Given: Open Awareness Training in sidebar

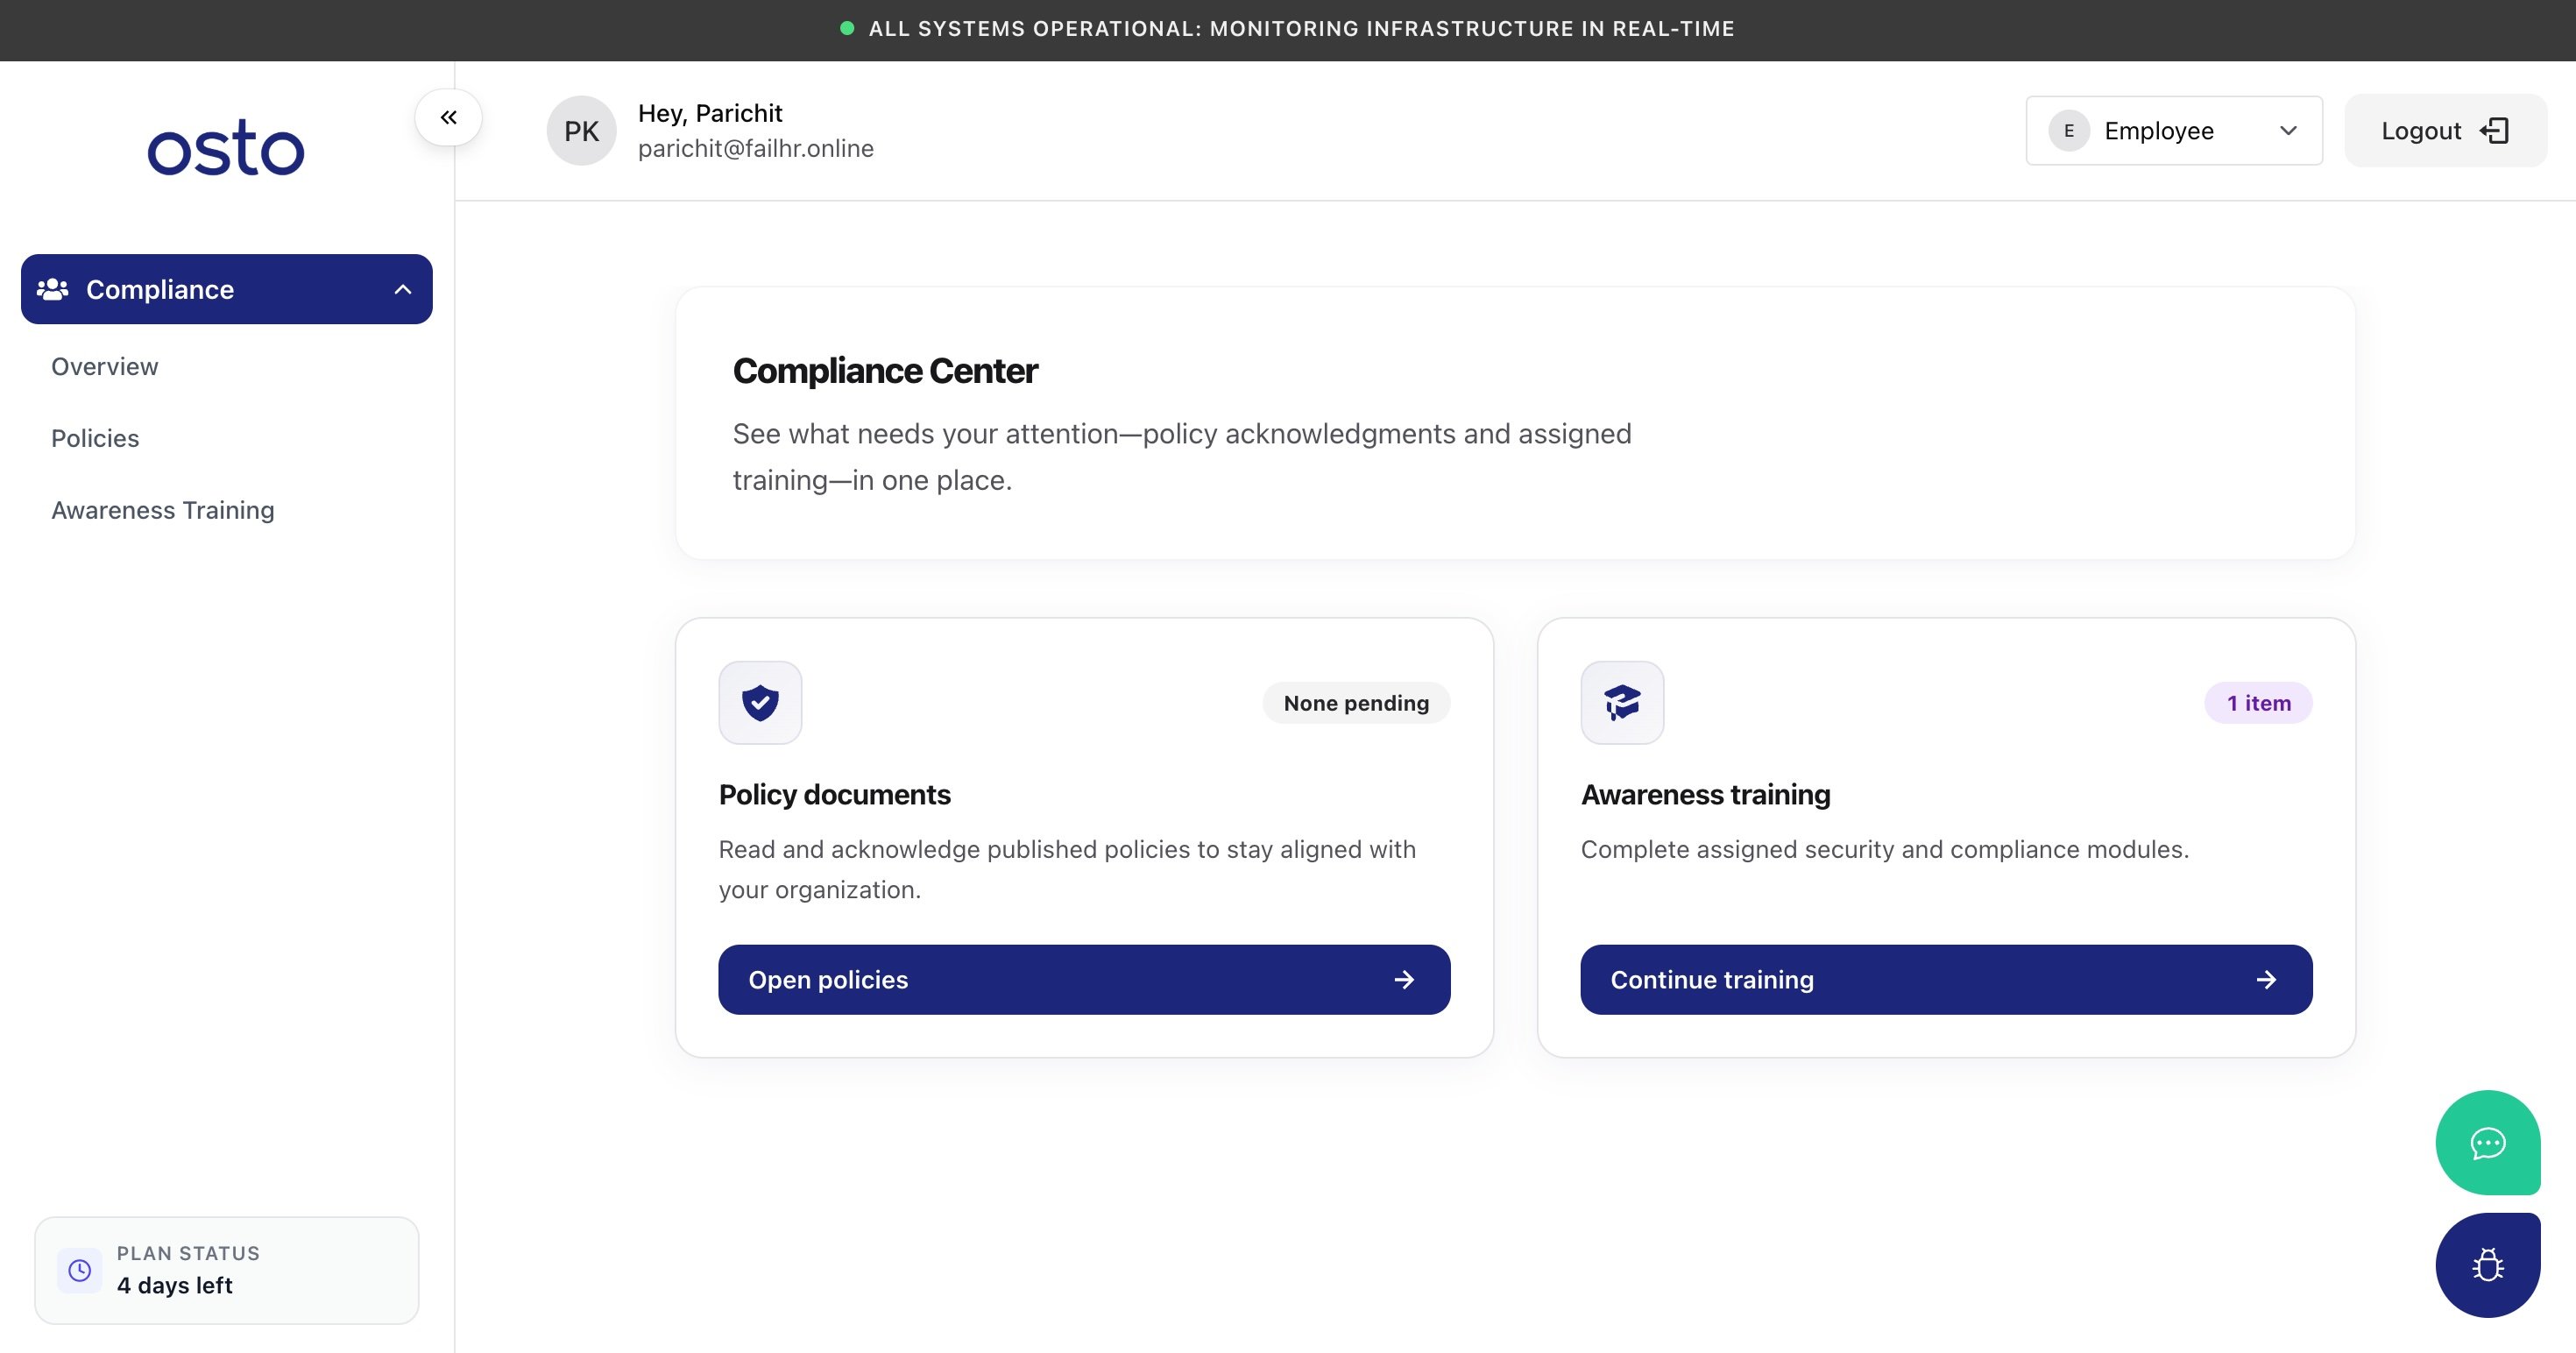Looking at the screenshot, I should pos(163,511).
